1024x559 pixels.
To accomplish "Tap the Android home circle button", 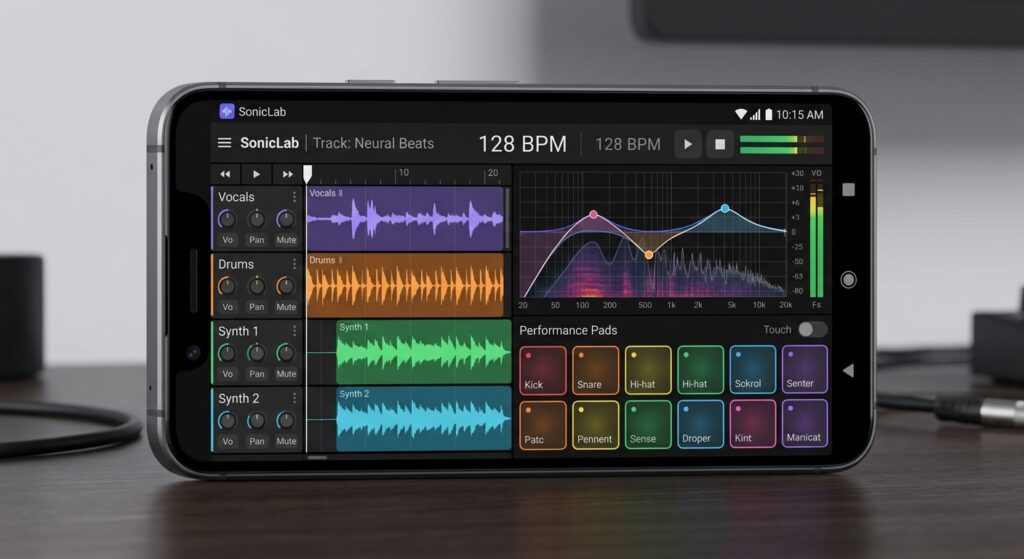I will (x=848, y=280).
